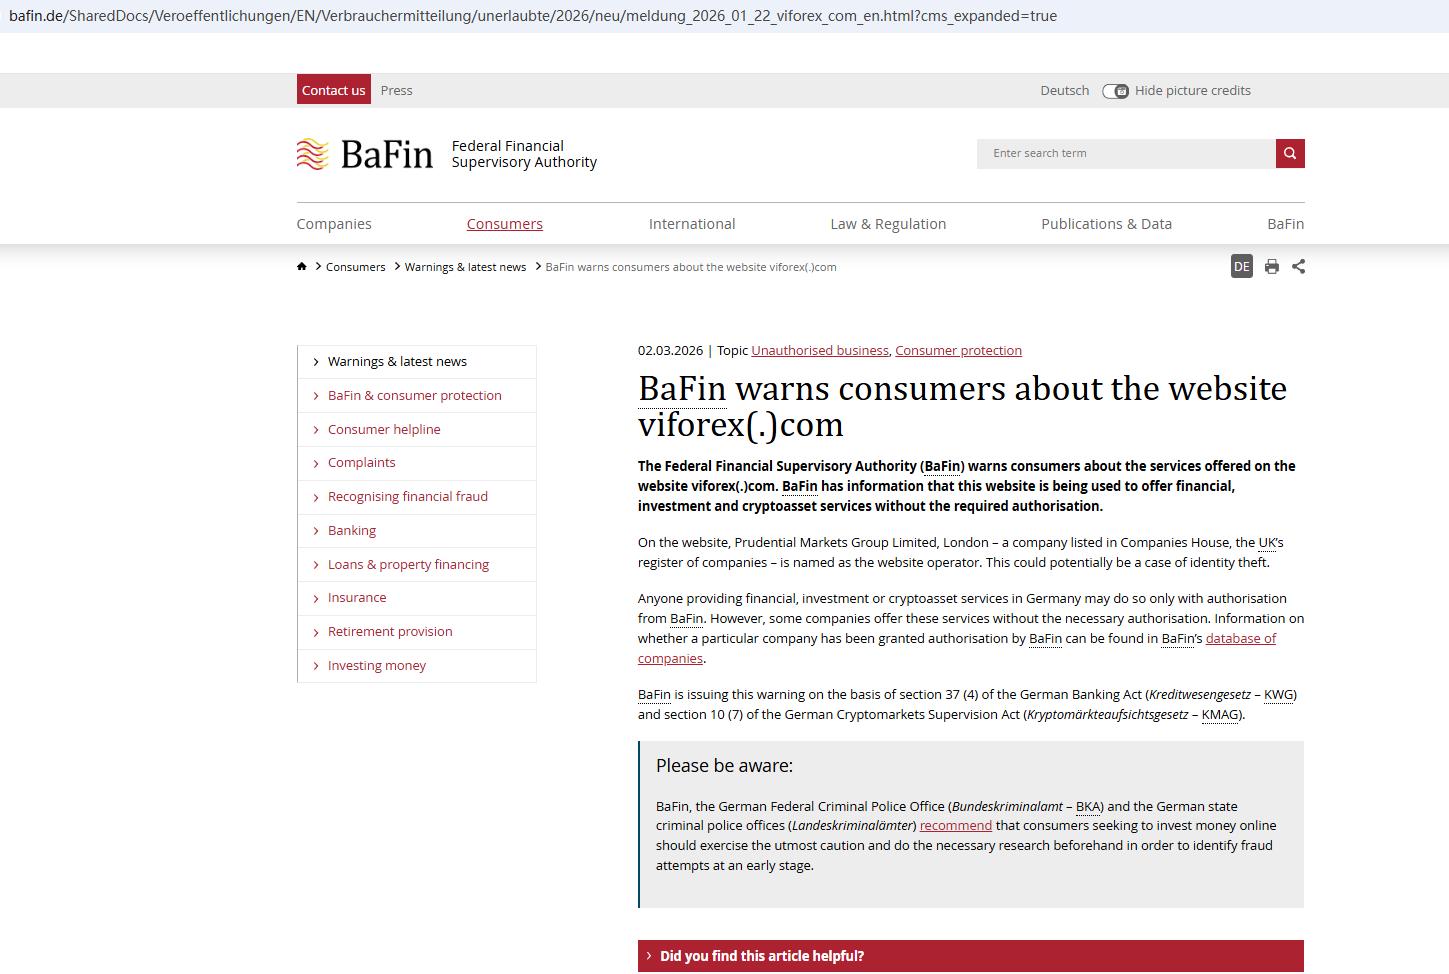Switch to German via DE icon

pyautogui.click(x=1241, y=267)
